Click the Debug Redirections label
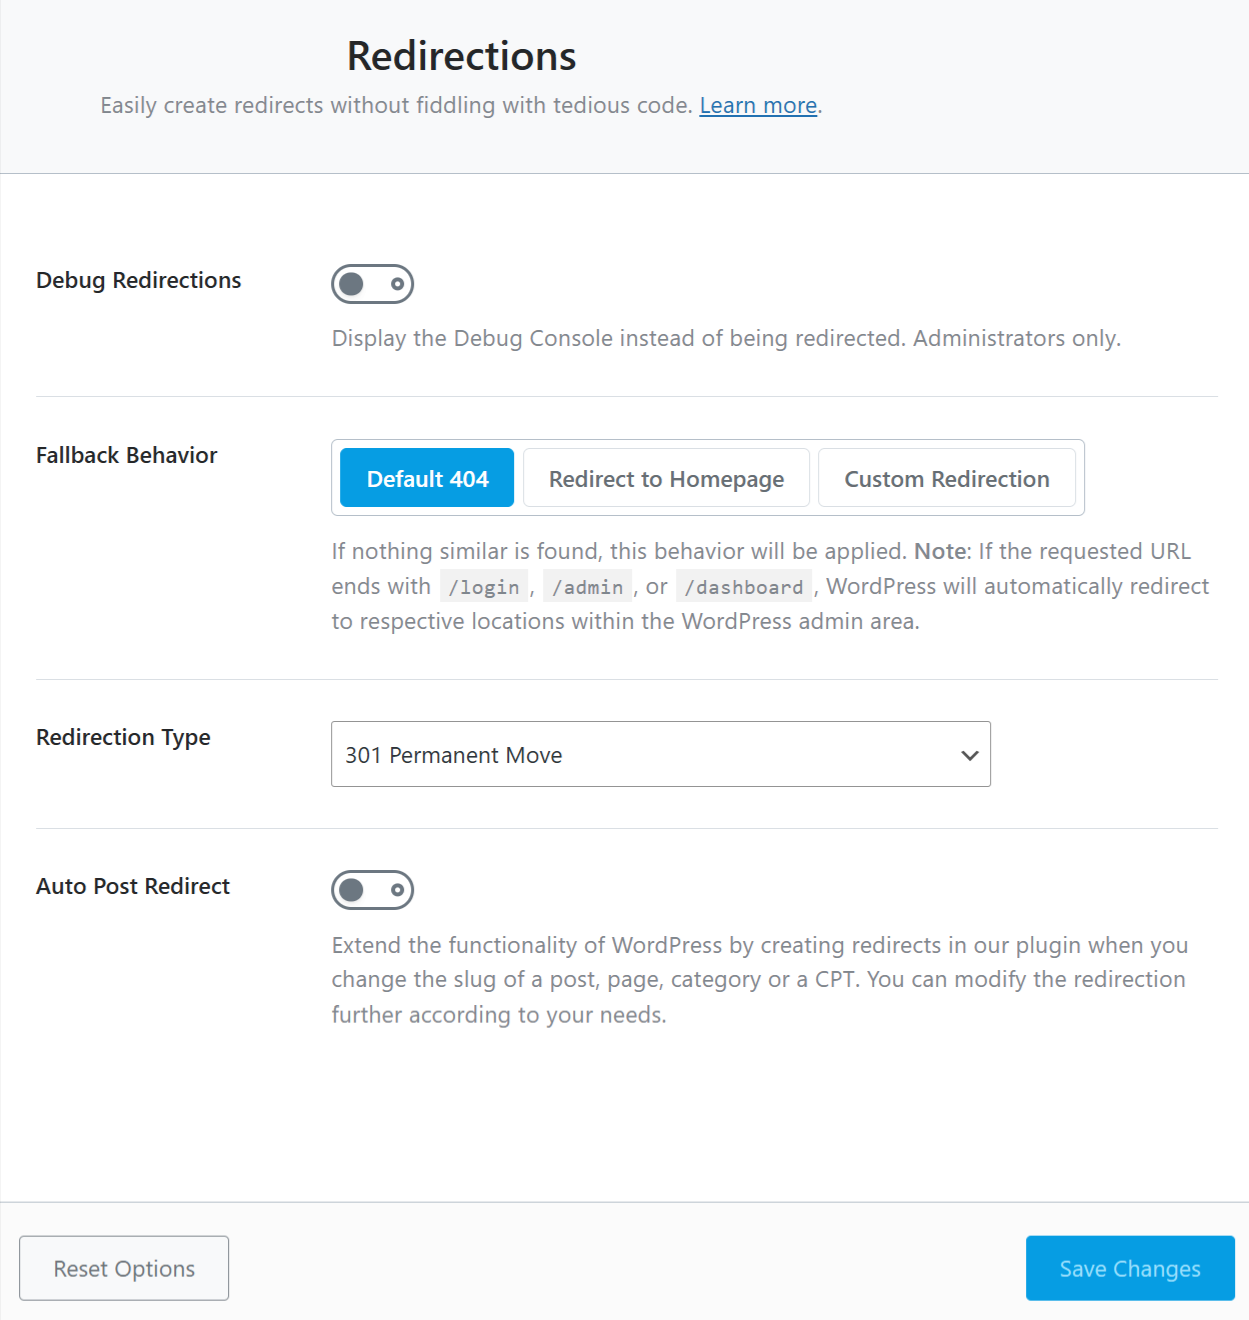This screenshot has height=1320, width=1249. pos(139,281)
